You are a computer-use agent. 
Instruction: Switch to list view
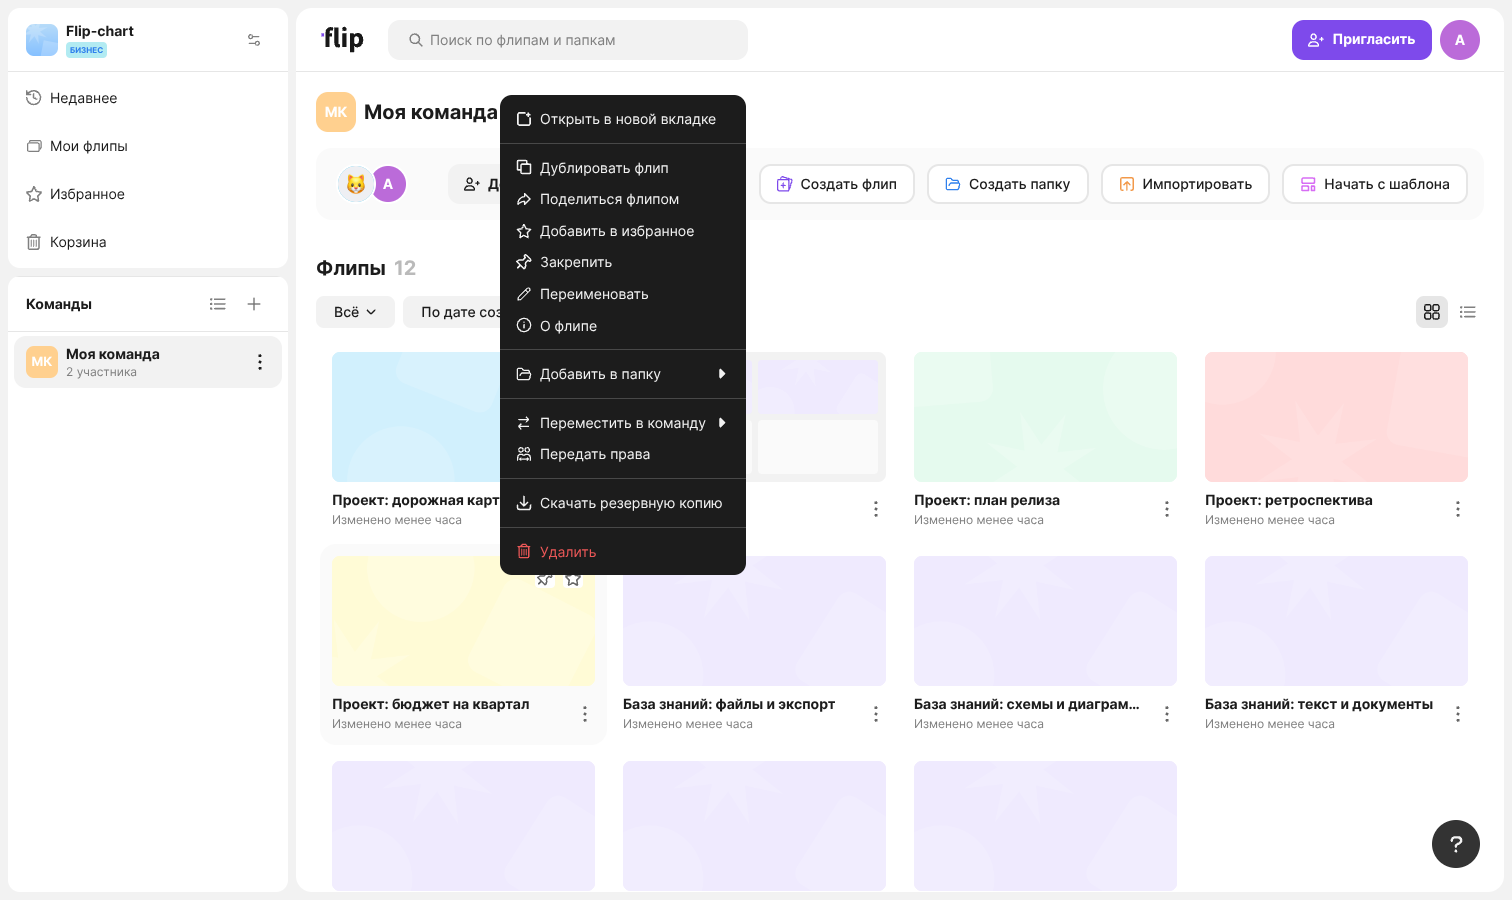pyautogui.click(x=1468, y=312)
